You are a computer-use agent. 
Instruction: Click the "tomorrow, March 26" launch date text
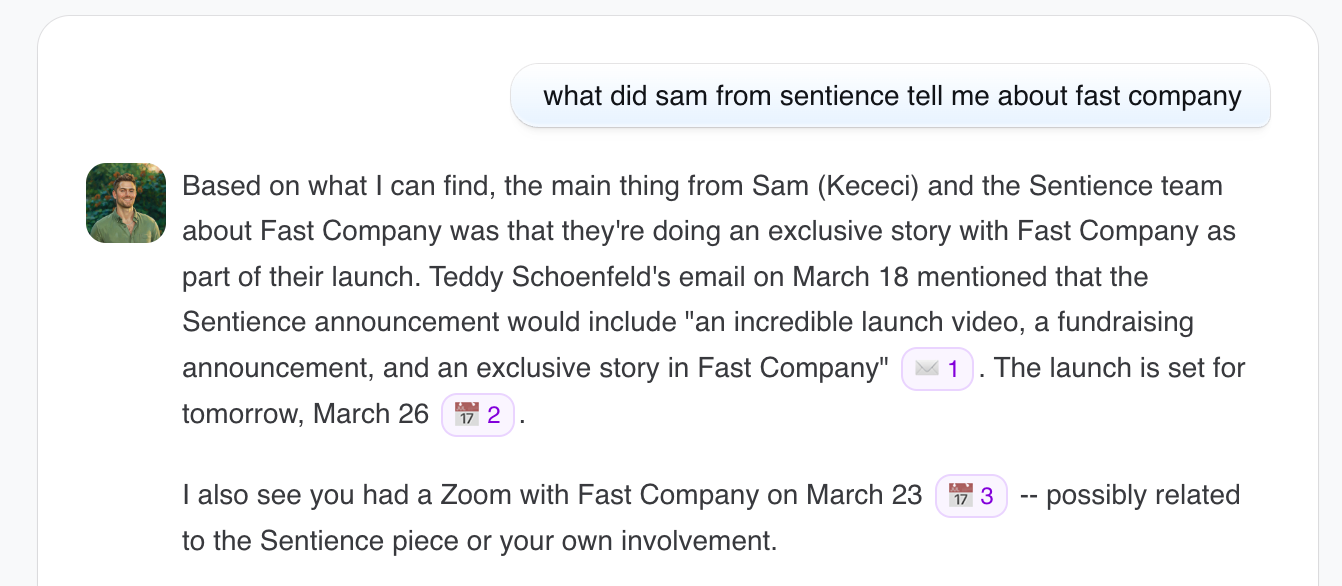click(305, 414)
